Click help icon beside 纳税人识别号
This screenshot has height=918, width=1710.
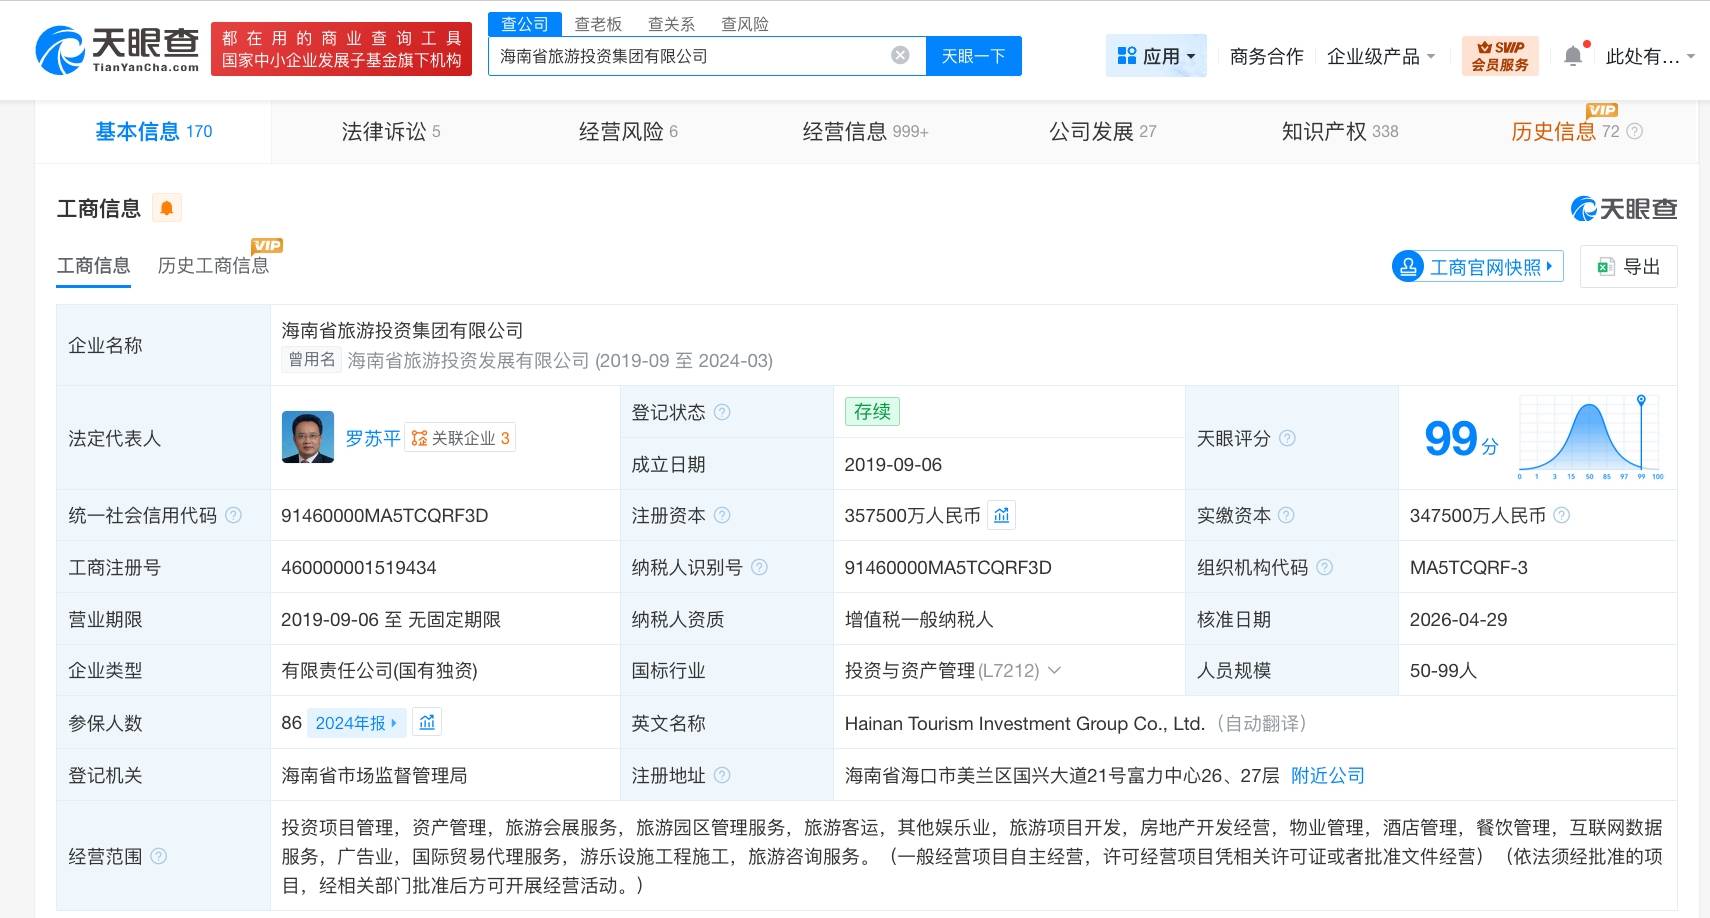[759, 567]
